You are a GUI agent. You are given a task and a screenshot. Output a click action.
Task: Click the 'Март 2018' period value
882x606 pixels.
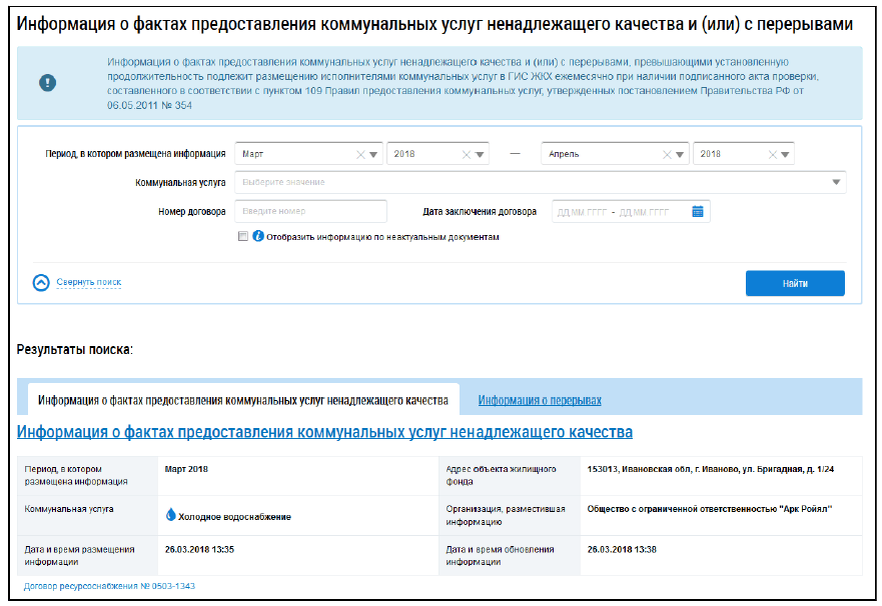tap(186, 469)
